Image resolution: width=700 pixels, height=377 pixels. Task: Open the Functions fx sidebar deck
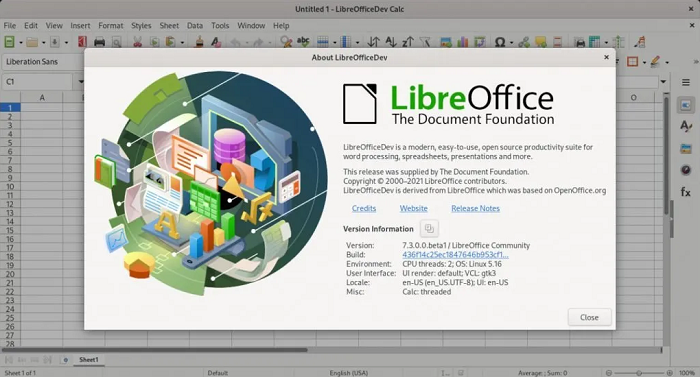[x=685, y=192]
